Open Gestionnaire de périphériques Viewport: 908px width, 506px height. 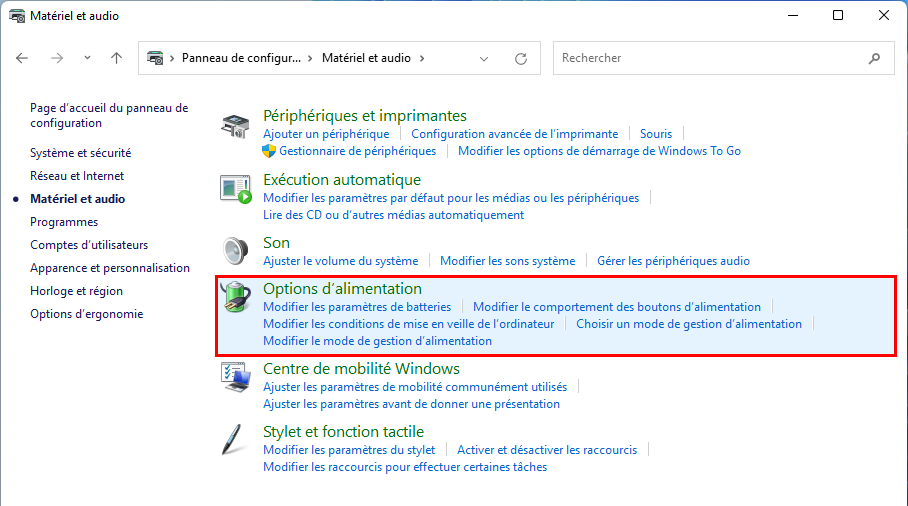(x=357, y=151)
